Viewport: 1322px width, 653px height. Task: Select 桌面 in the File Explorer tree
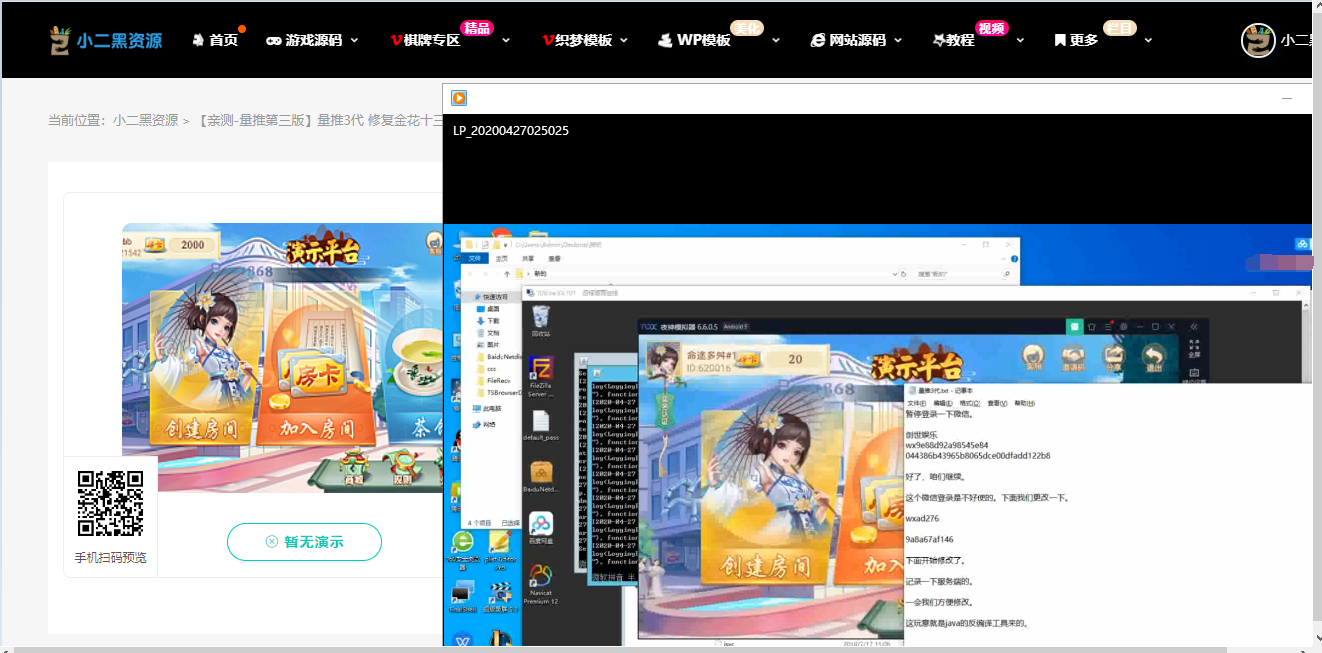[487, 309]
